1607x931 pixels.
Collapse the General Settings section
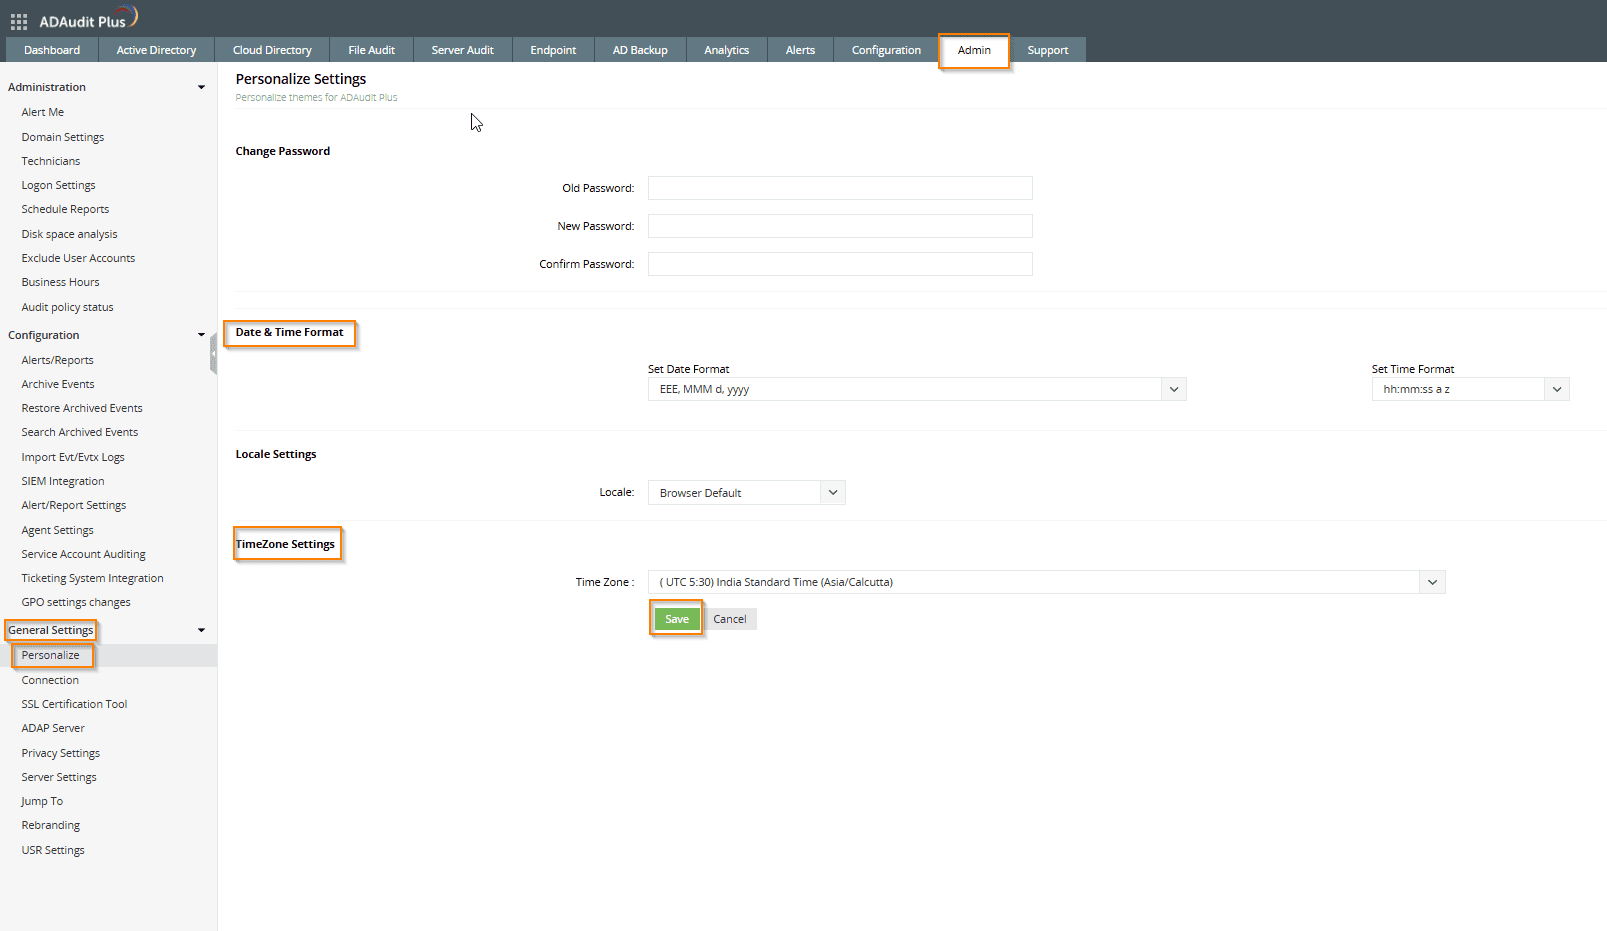(x=201, y=631)
